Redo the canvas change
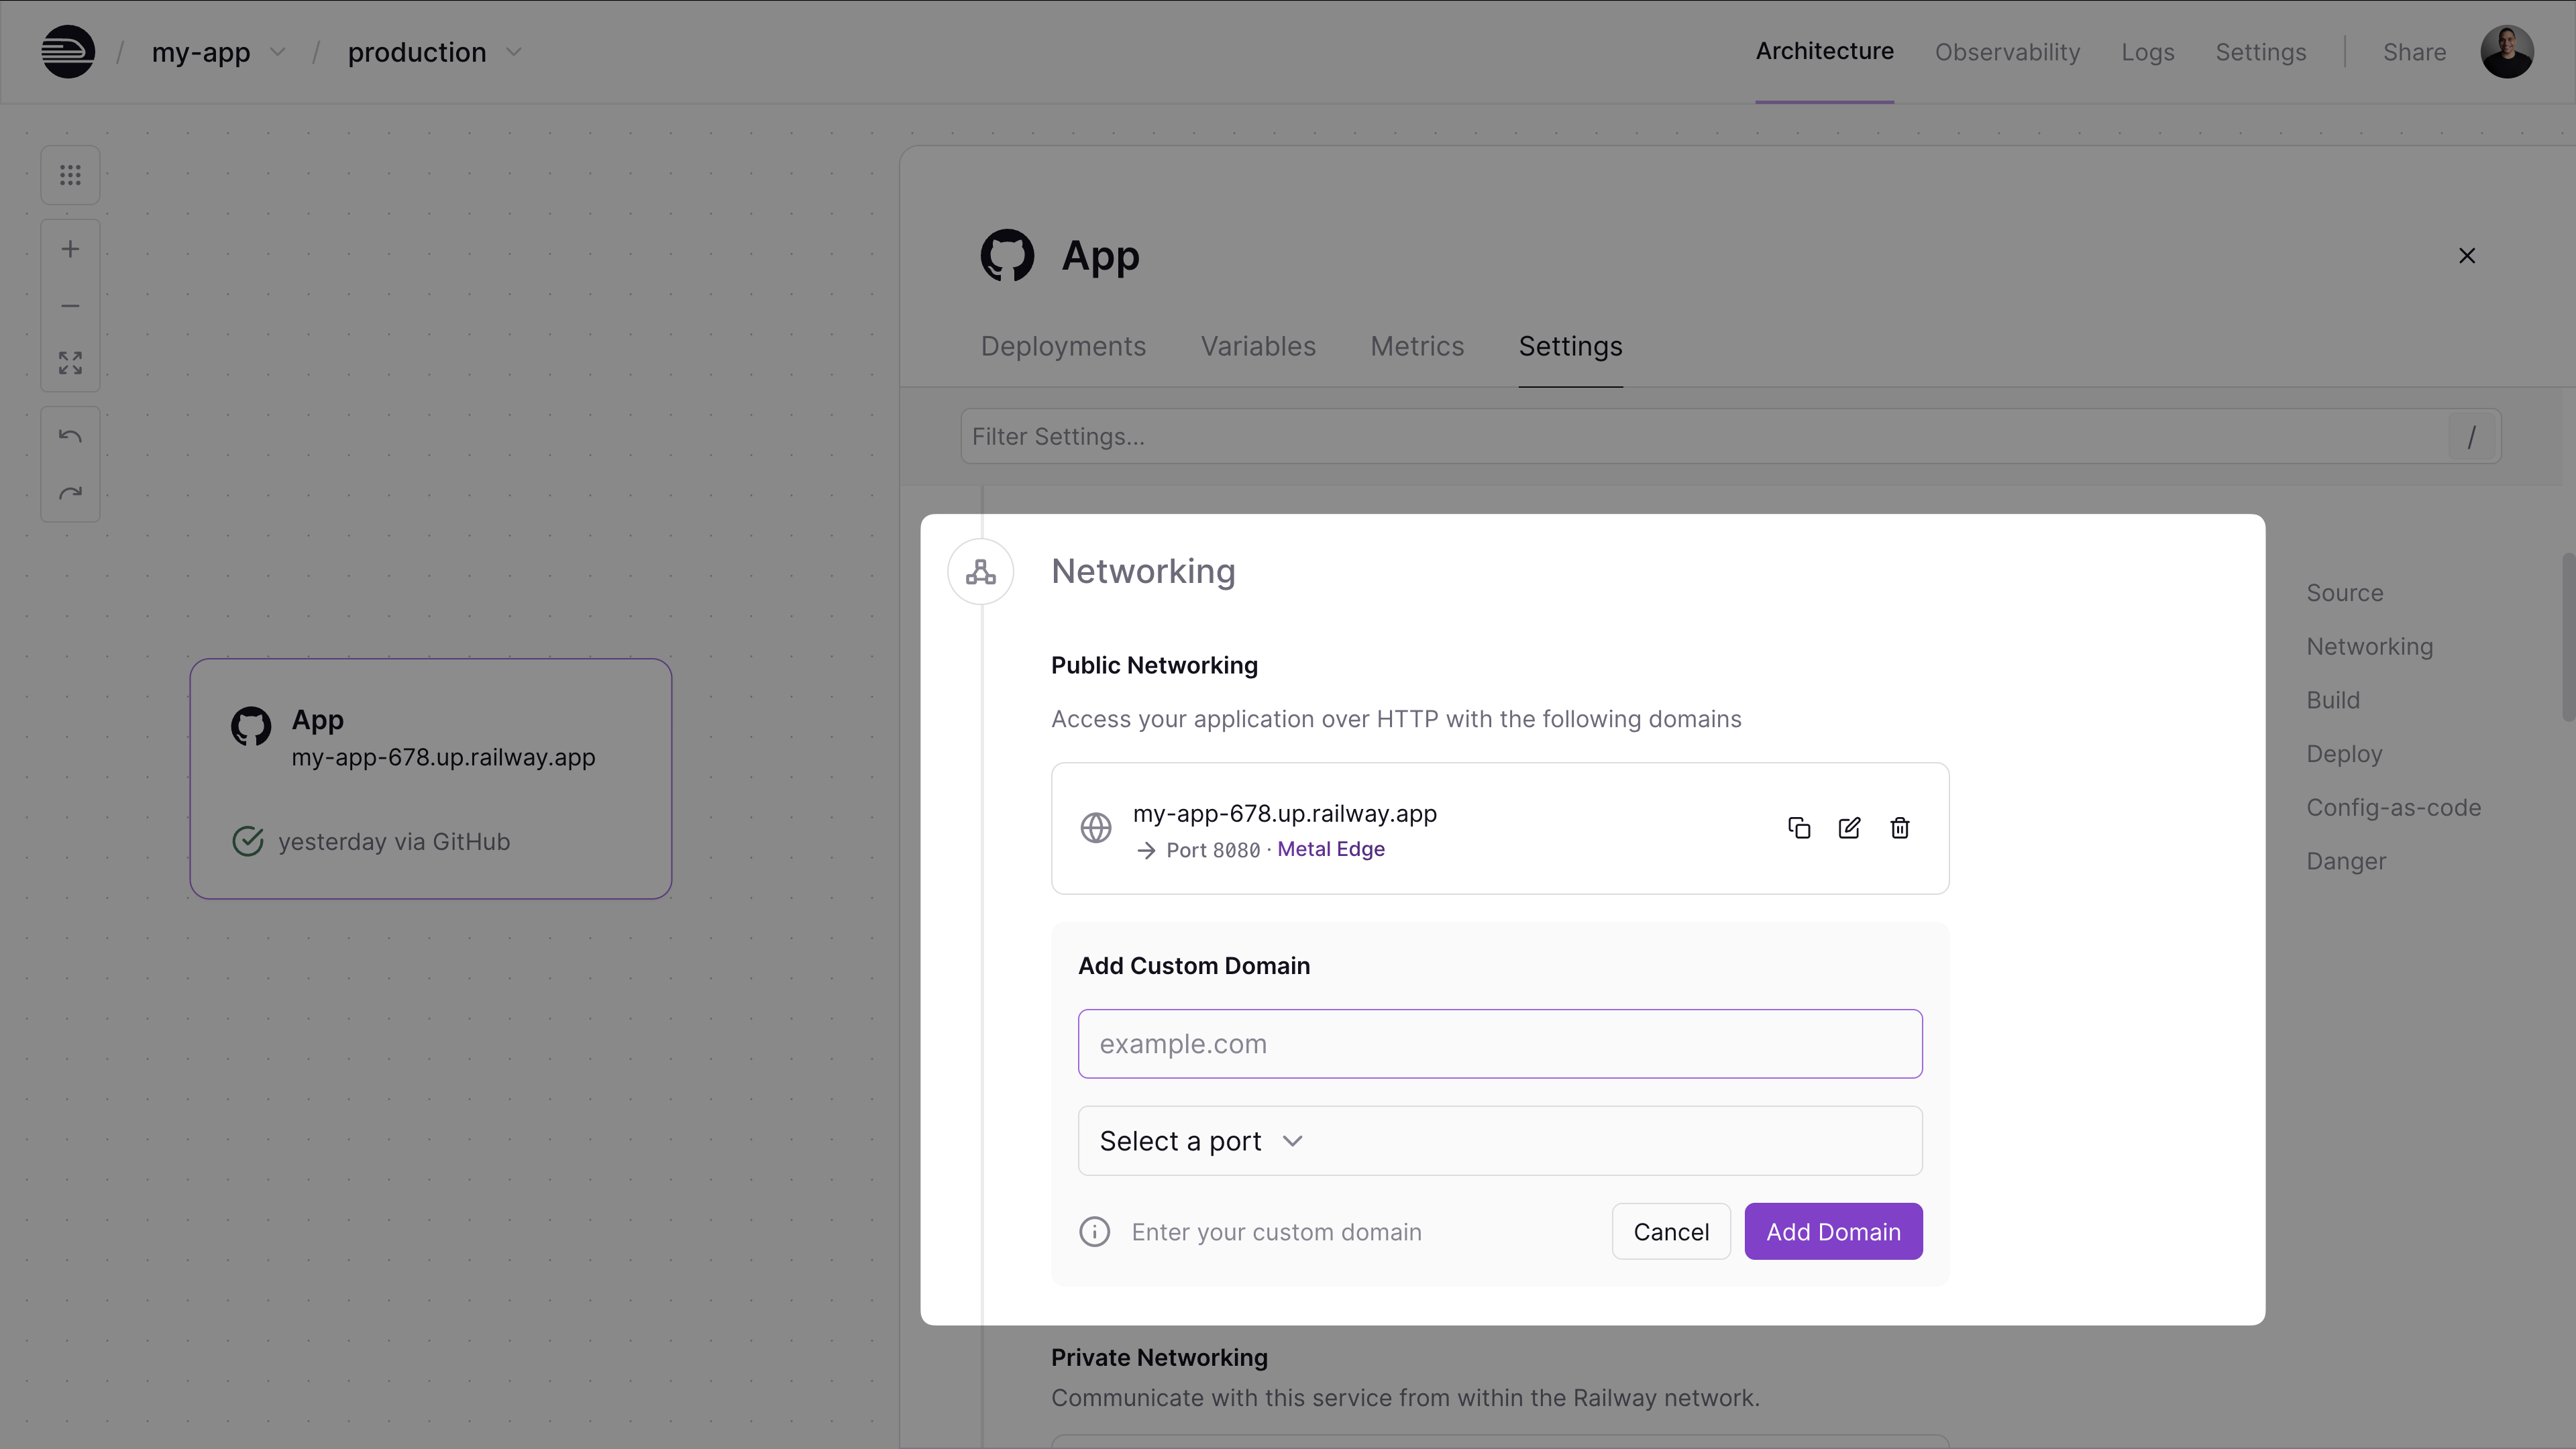This screenshot has width=2576, height=1449. (70, 493)
